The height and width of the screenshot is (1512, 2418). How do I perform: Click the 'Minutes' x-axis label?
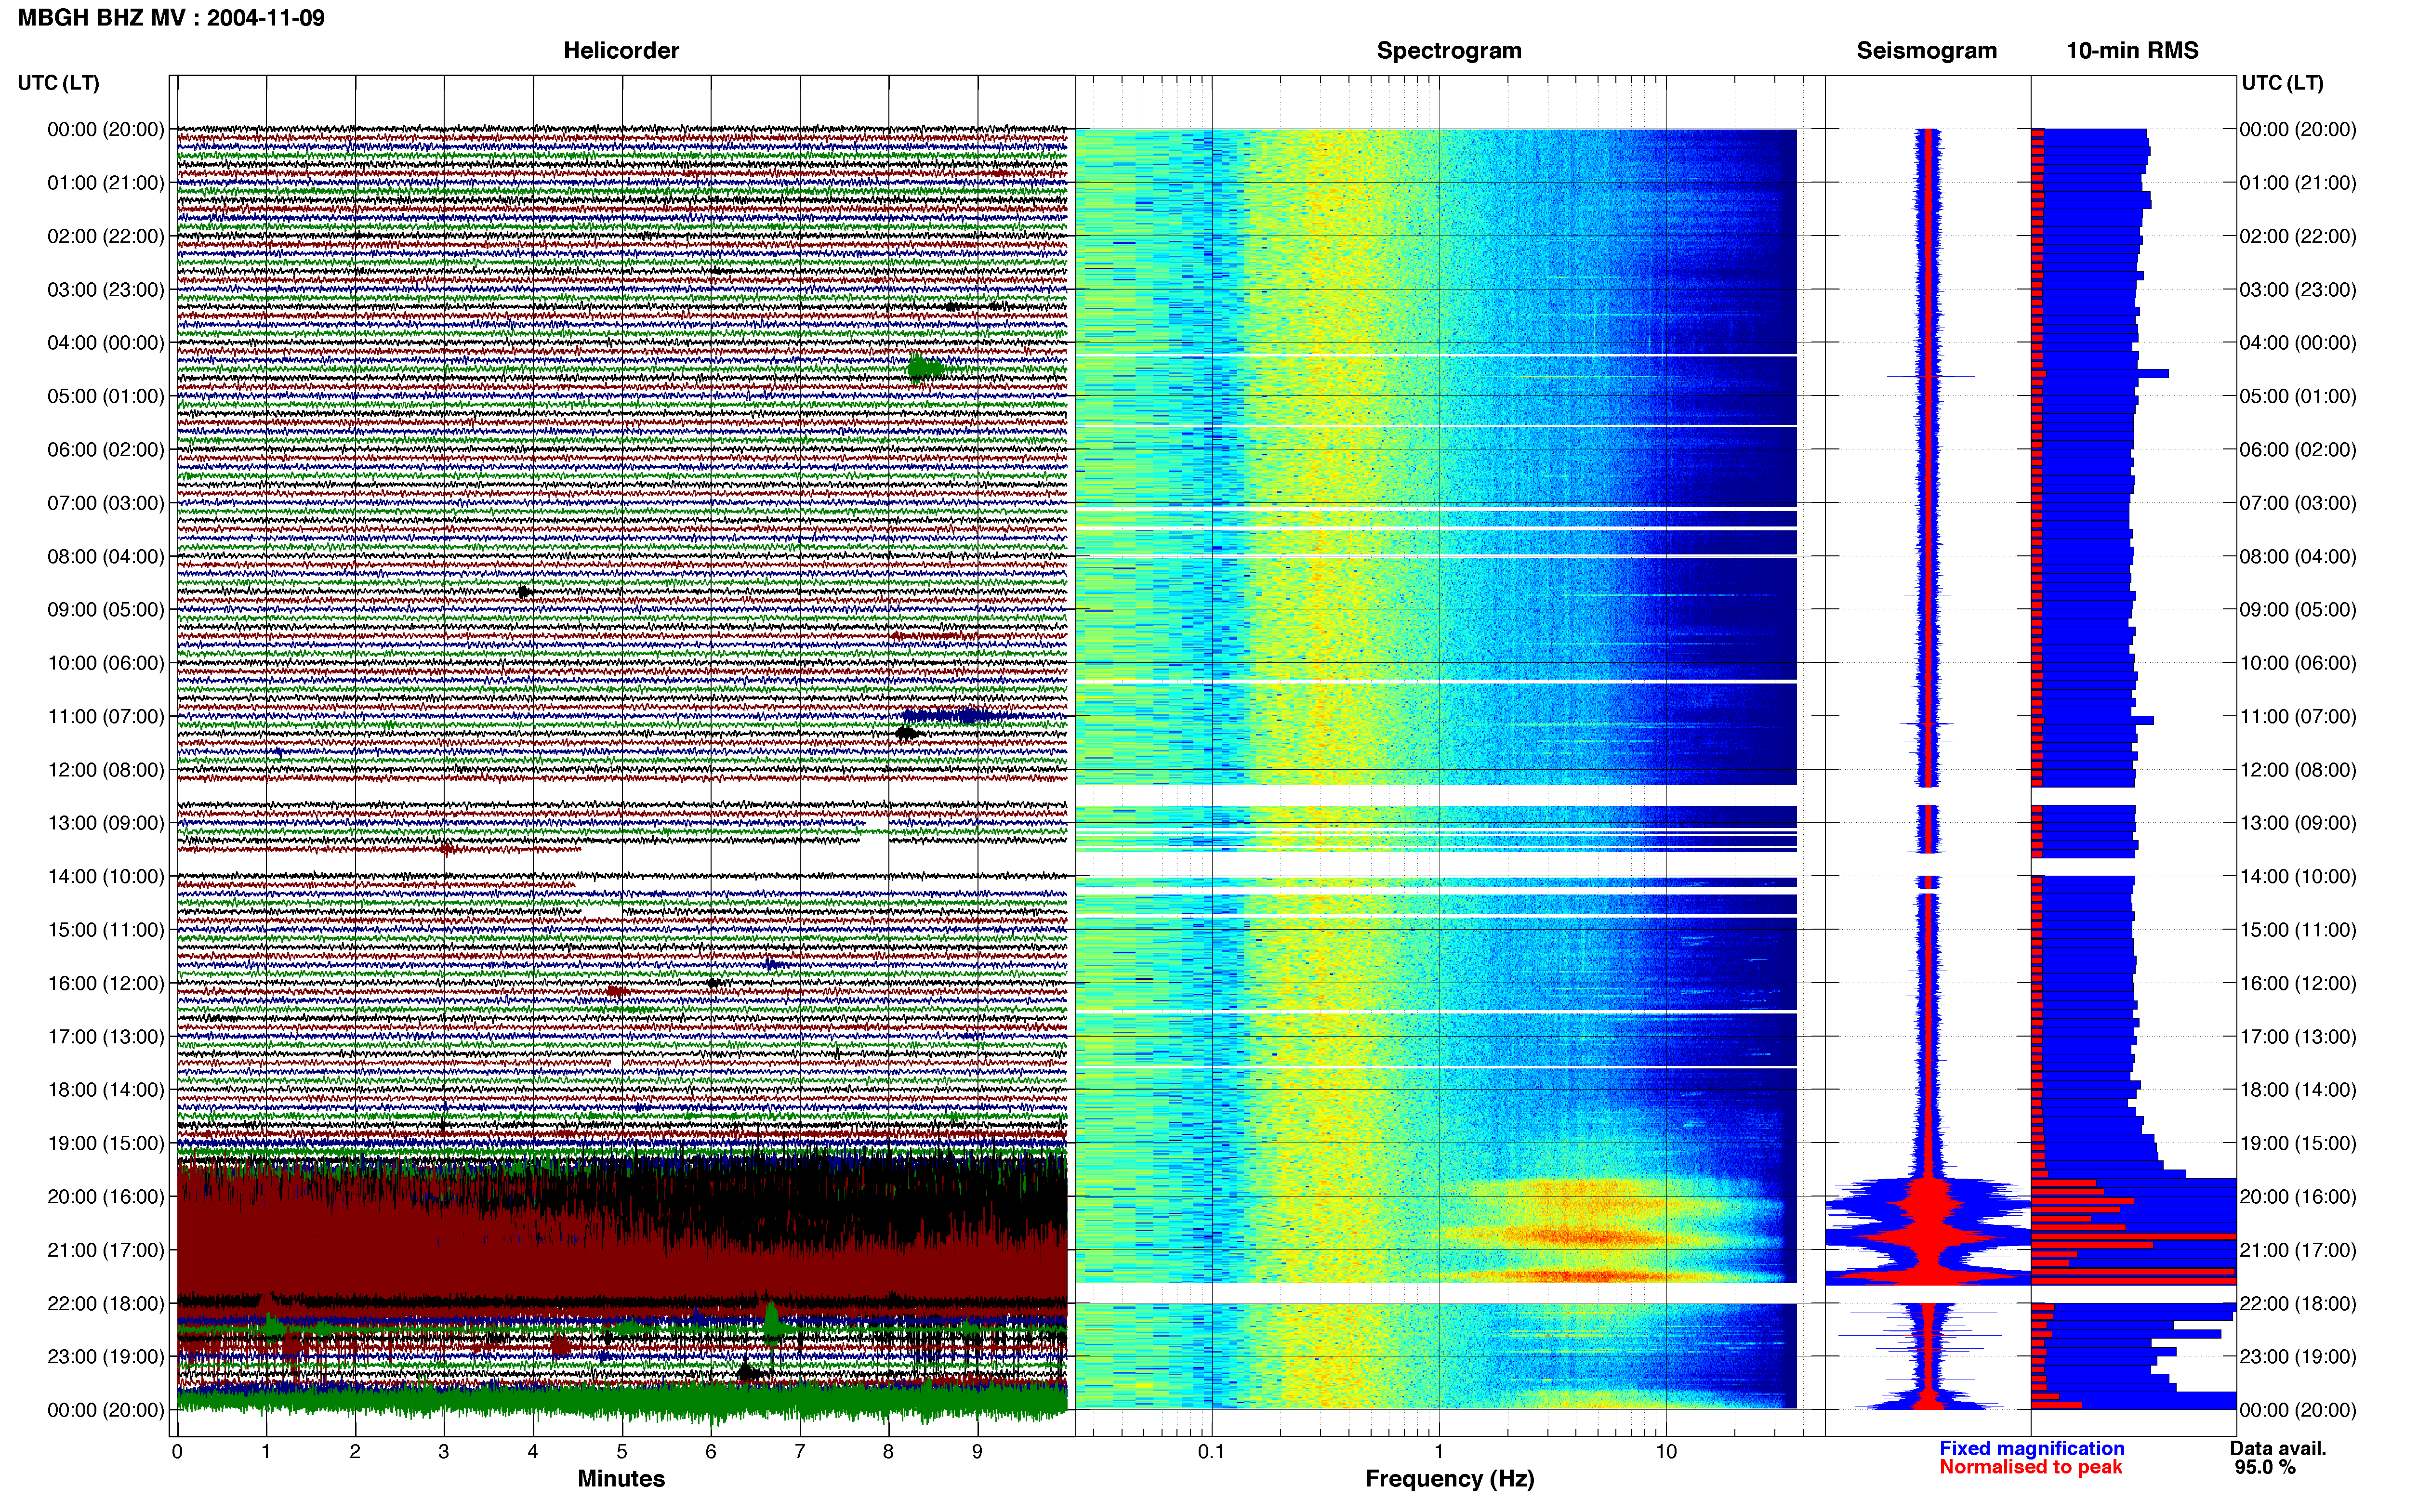[x=621, y=1479]
